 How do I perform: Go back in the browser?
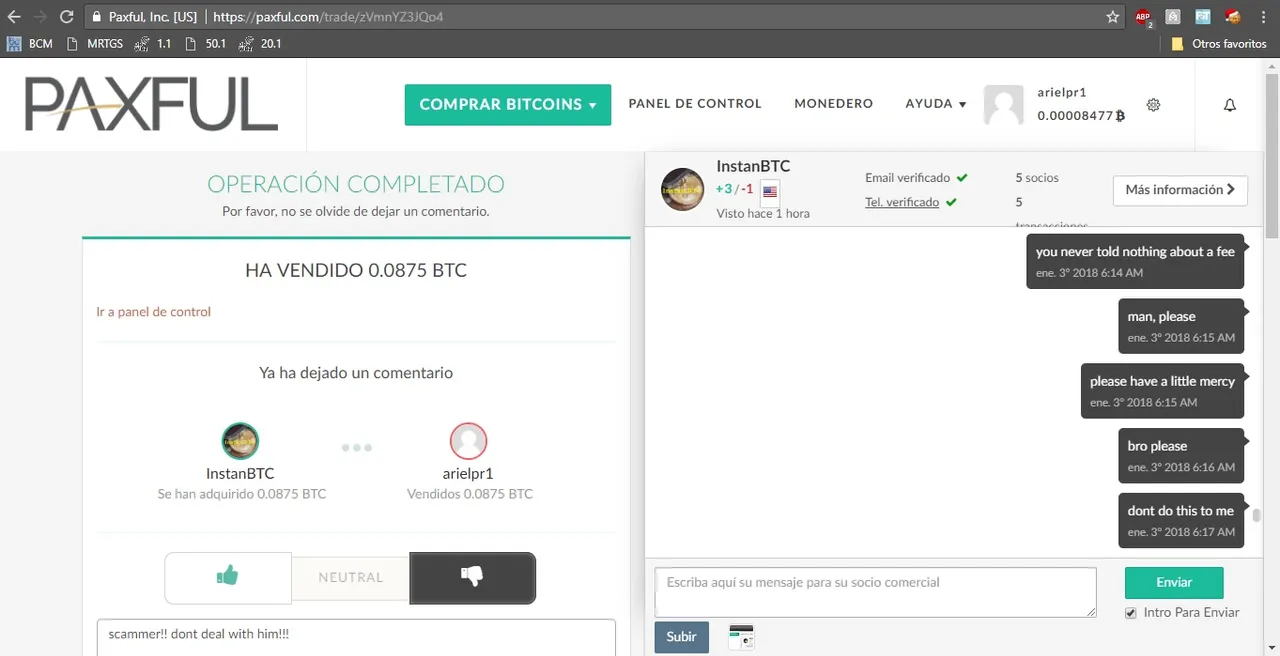[14, 17]
